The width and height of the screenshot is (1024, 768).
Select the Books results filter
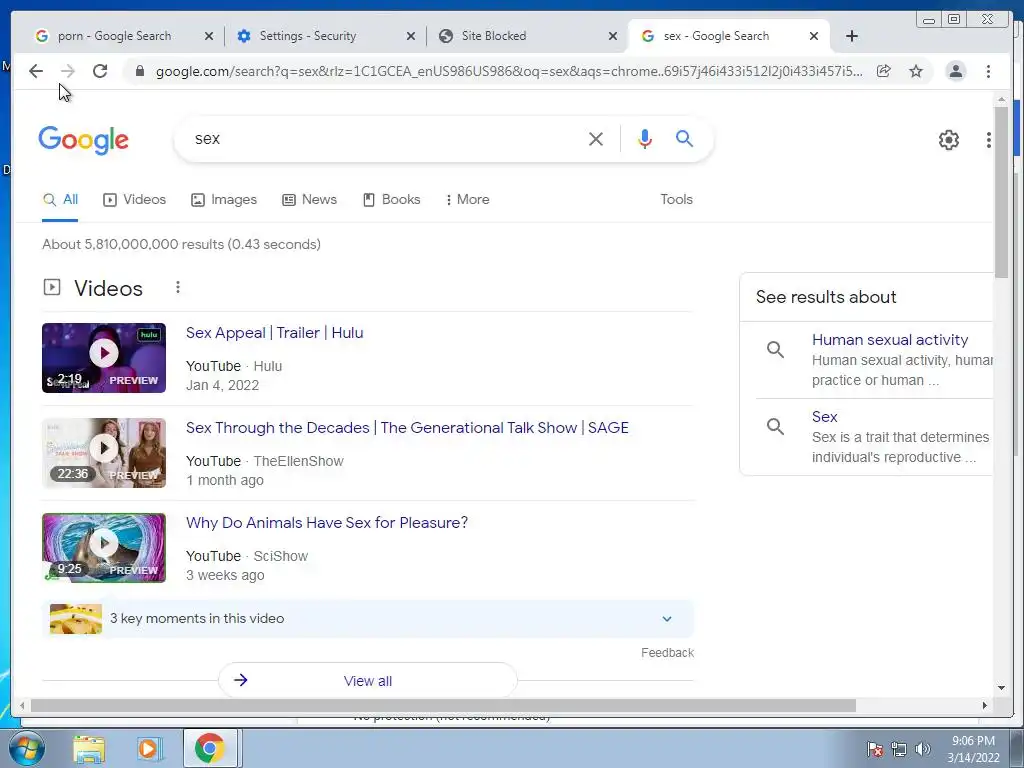click(x=392, y=200)
